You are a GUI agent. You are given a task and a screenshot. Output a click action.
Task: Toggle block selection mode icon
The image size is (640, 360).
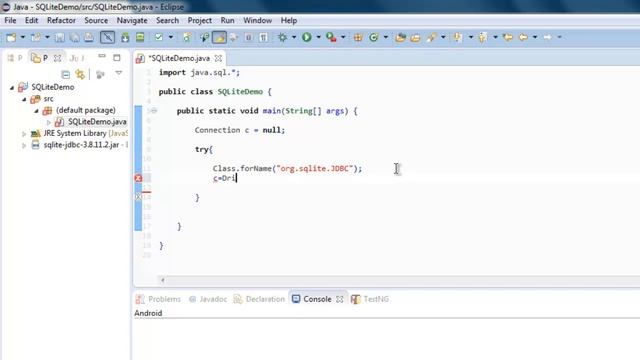click(248, 38)
